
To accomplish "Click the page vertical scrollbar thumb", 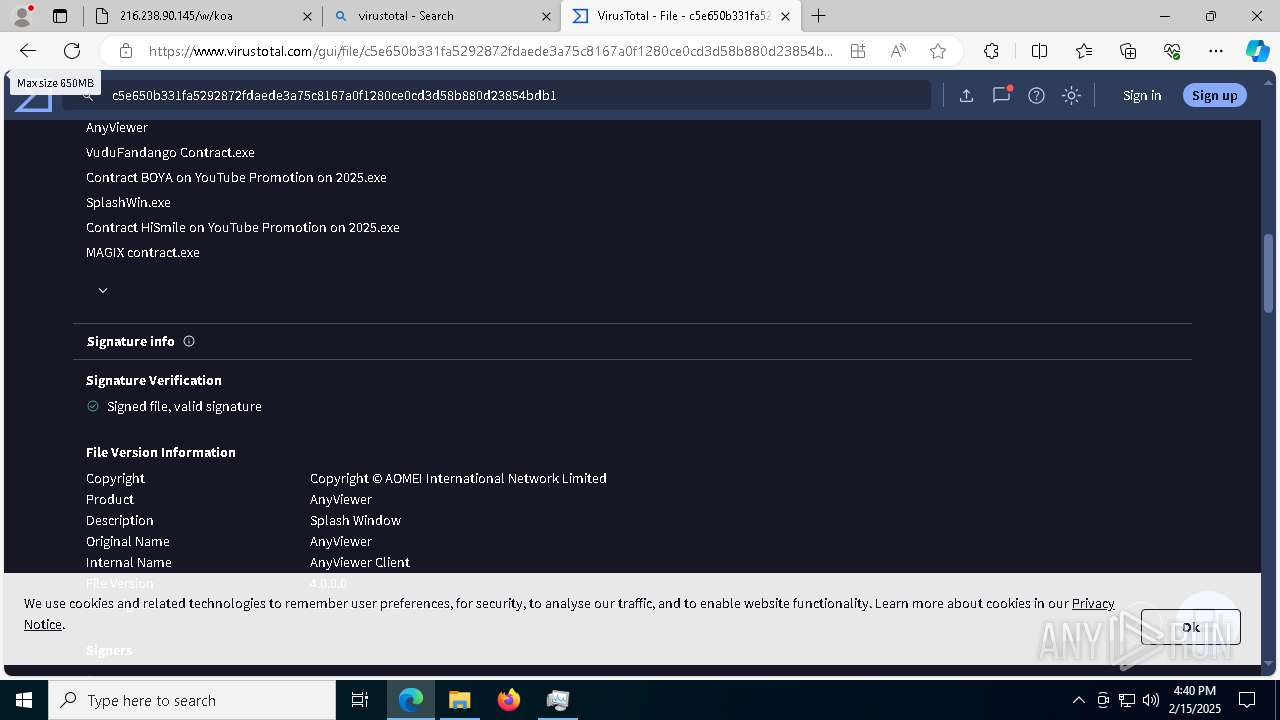I will 1269,273.
